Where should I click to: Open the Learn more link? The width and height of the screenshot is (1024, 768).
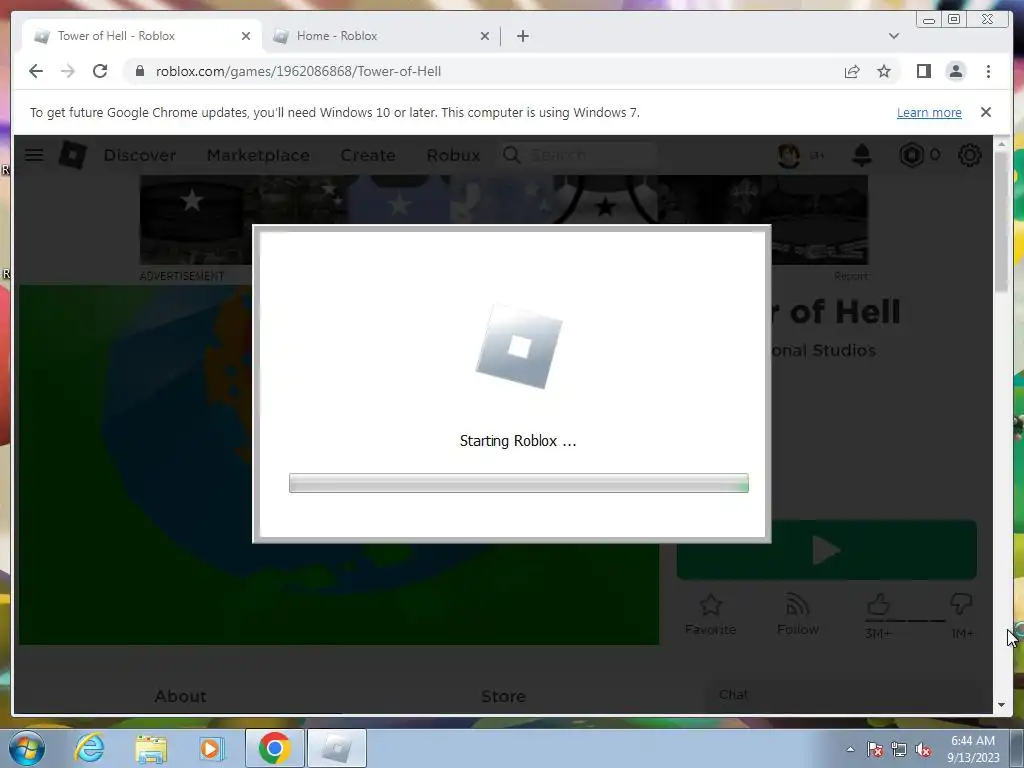click(x=929, y=112)
